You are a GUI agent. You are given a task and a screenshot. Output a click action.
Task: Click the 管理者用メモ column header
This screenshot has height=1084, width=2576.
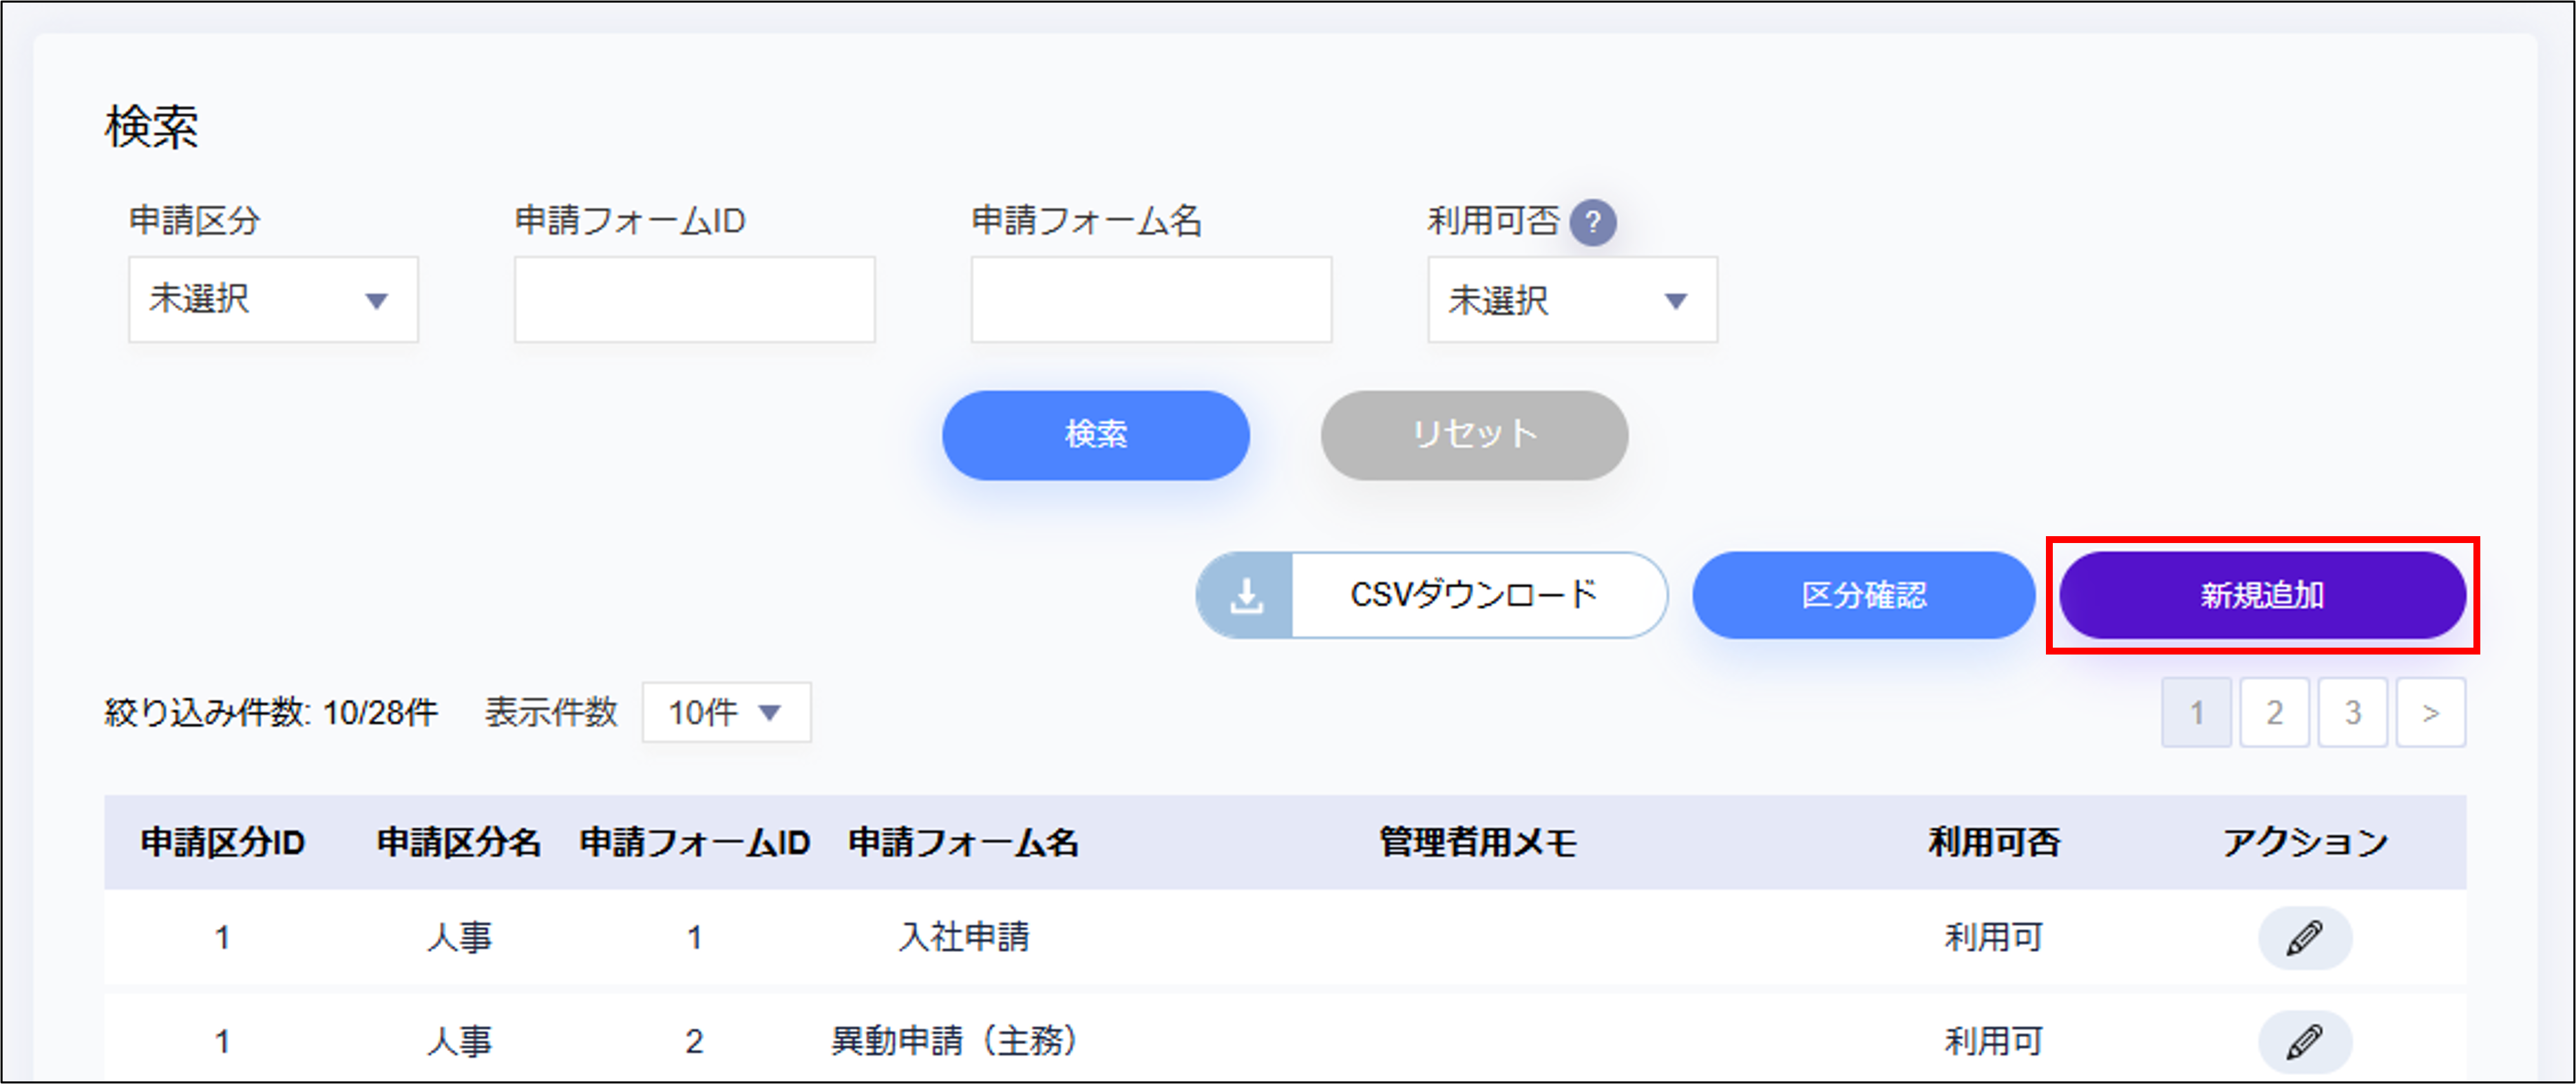(1478, 843)
